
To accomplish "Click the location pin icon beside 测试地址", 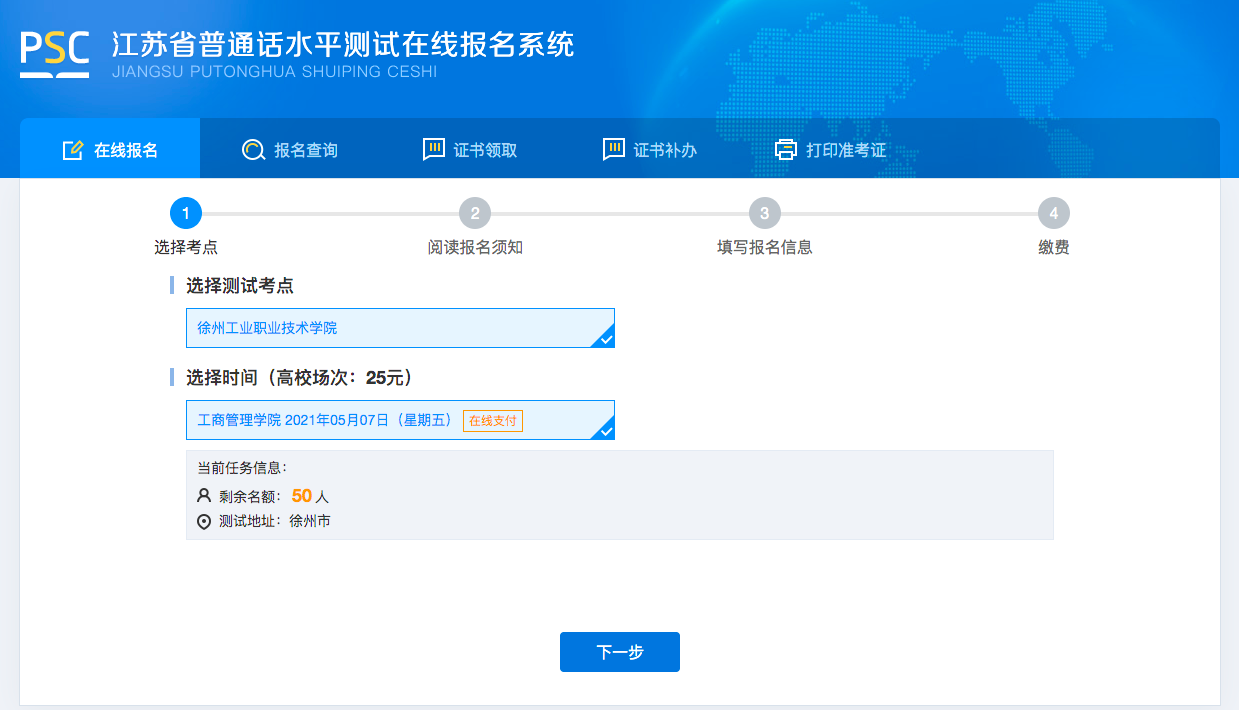I will (204, 521).
